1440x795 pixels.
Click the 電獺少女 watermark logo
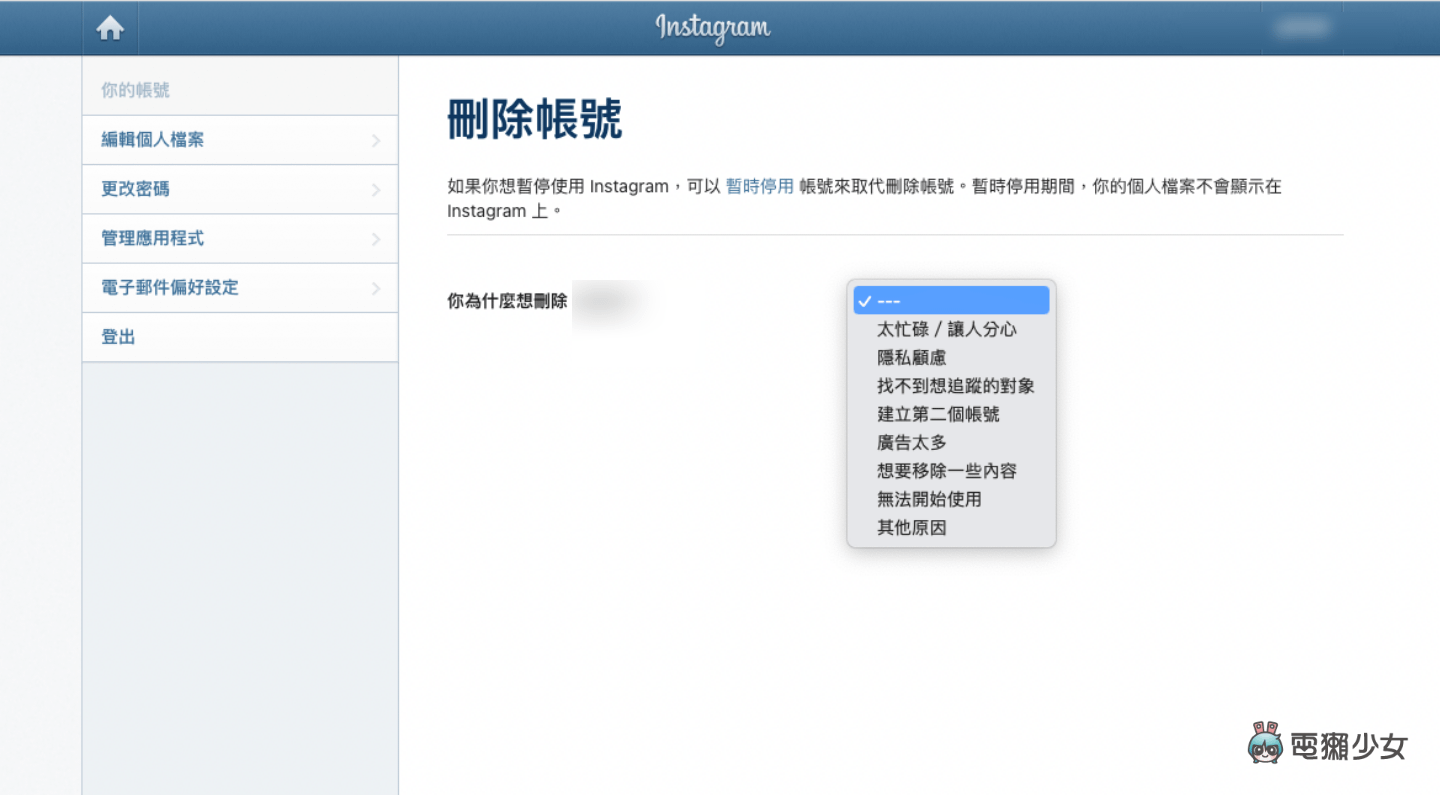pyautogui.click(x=1328, y=745)
